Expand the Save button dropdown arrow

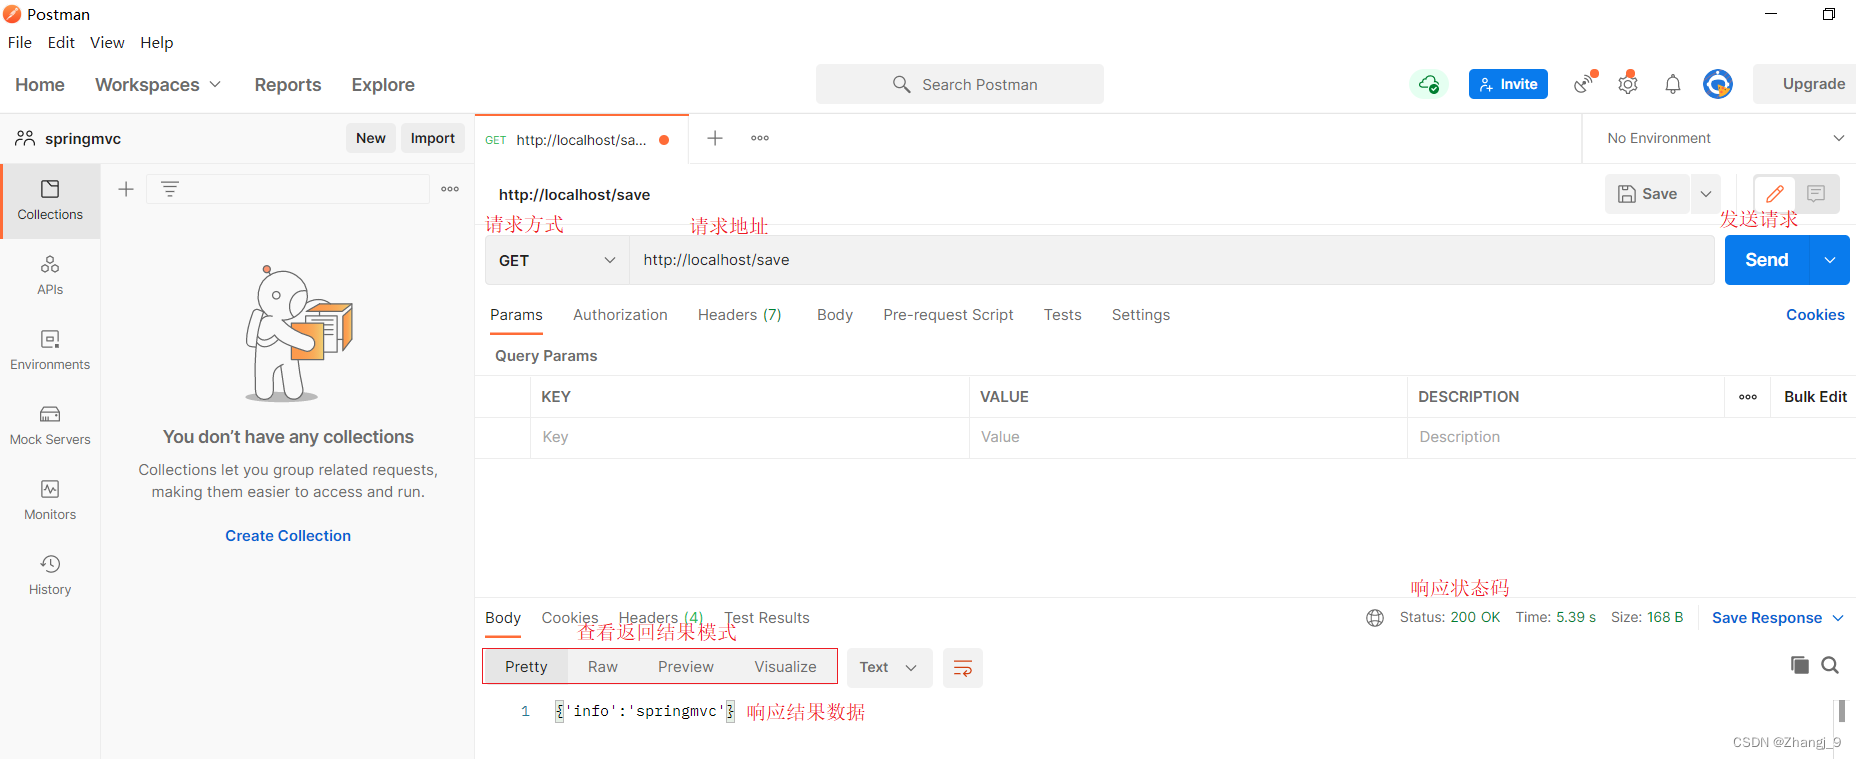(x=1706, y=194)
